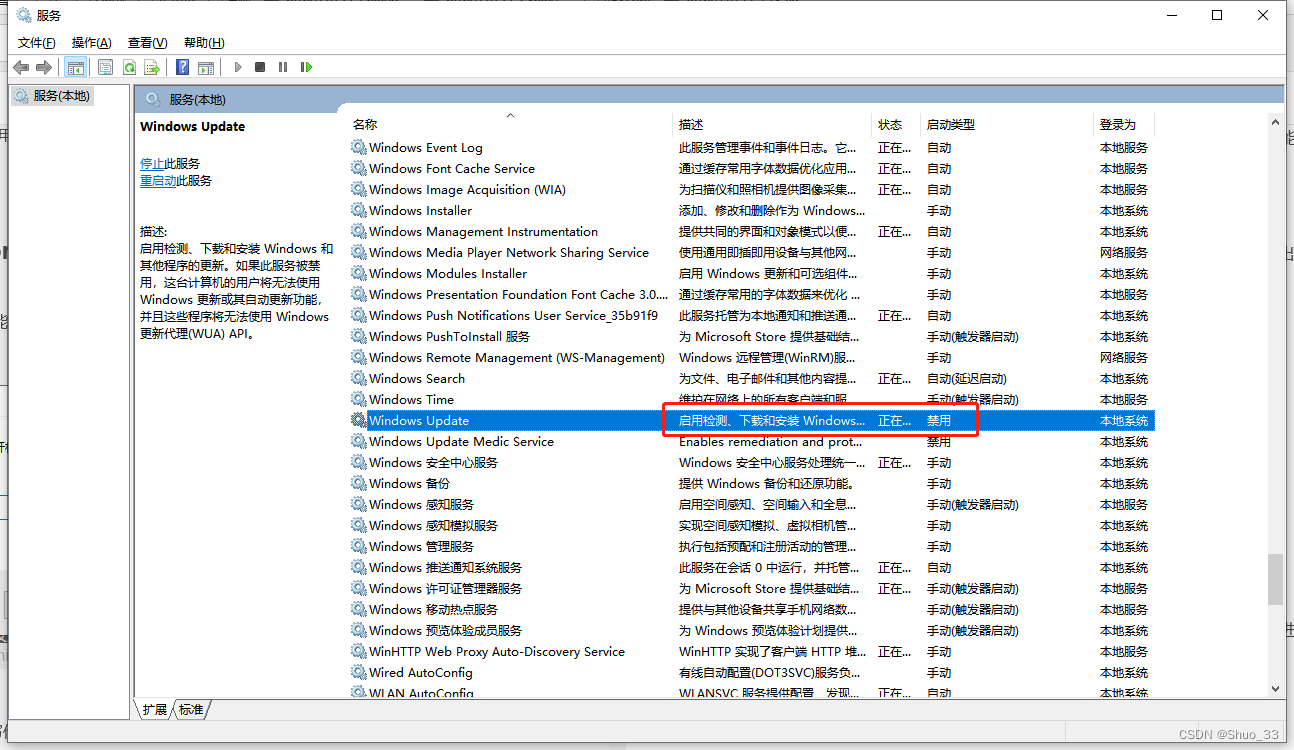The image size is (1294, 750).
Task: Select the Windows 管理服务 row
Action: click(751, 546)
